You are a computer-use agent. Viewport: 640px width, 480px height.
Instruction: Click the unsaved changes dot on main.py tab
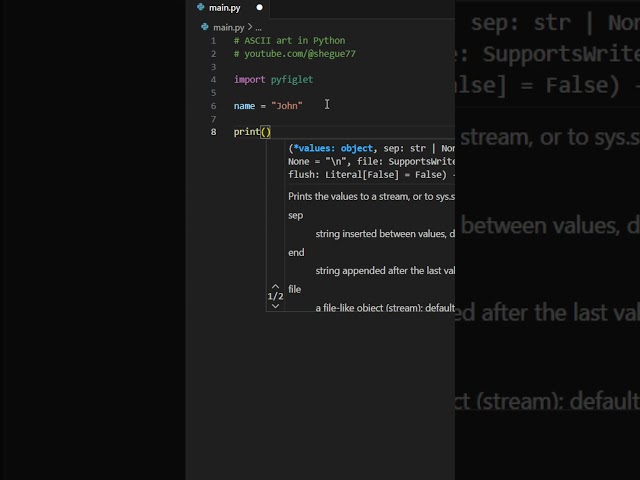click(259, 7)
